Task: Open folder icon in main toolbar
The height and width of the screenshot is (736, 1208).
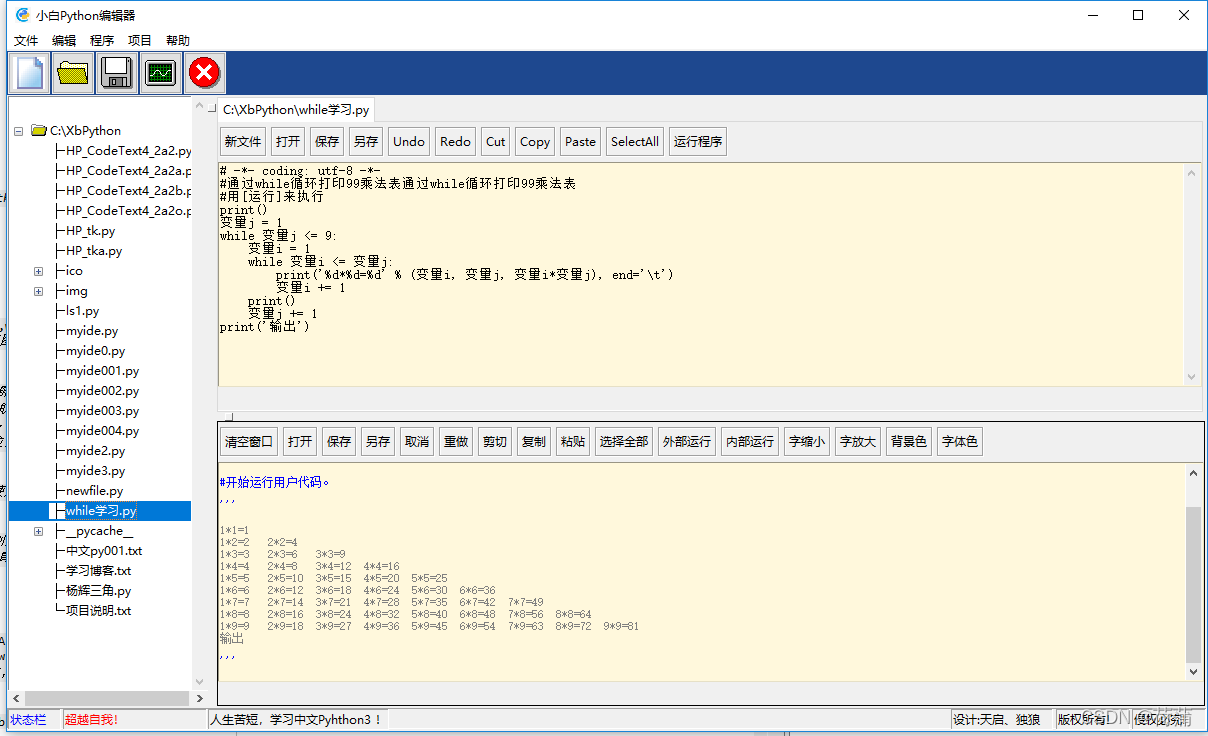Action: pos(73,74)
